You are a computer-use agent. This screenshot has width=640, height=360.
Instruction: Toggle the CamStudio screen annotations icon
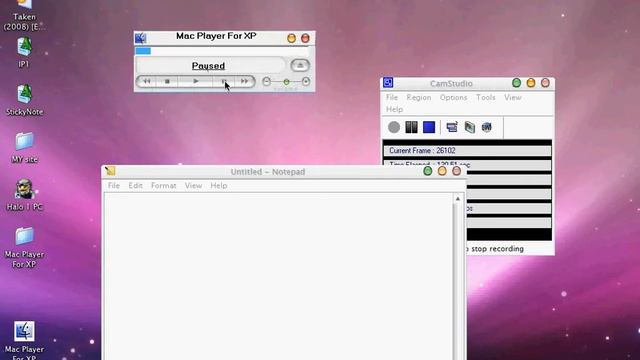click(x=452, y=127)
